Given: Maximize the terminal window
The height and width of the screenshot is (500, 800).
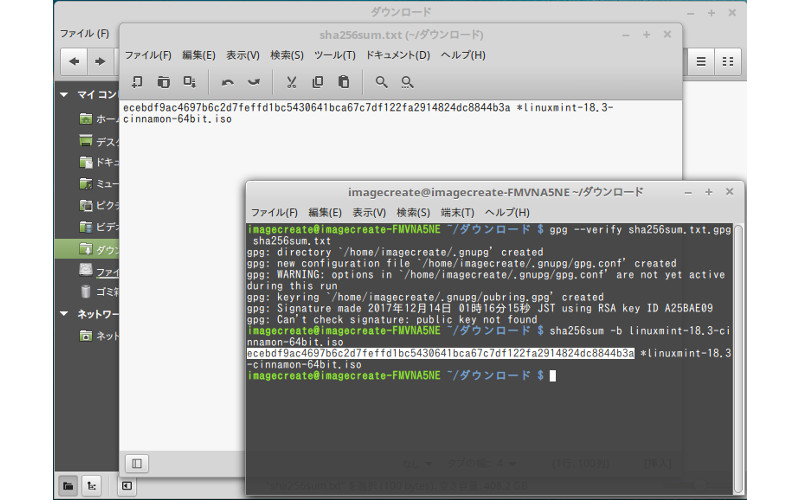Looking at the screenshot, I should coord(709,192).
